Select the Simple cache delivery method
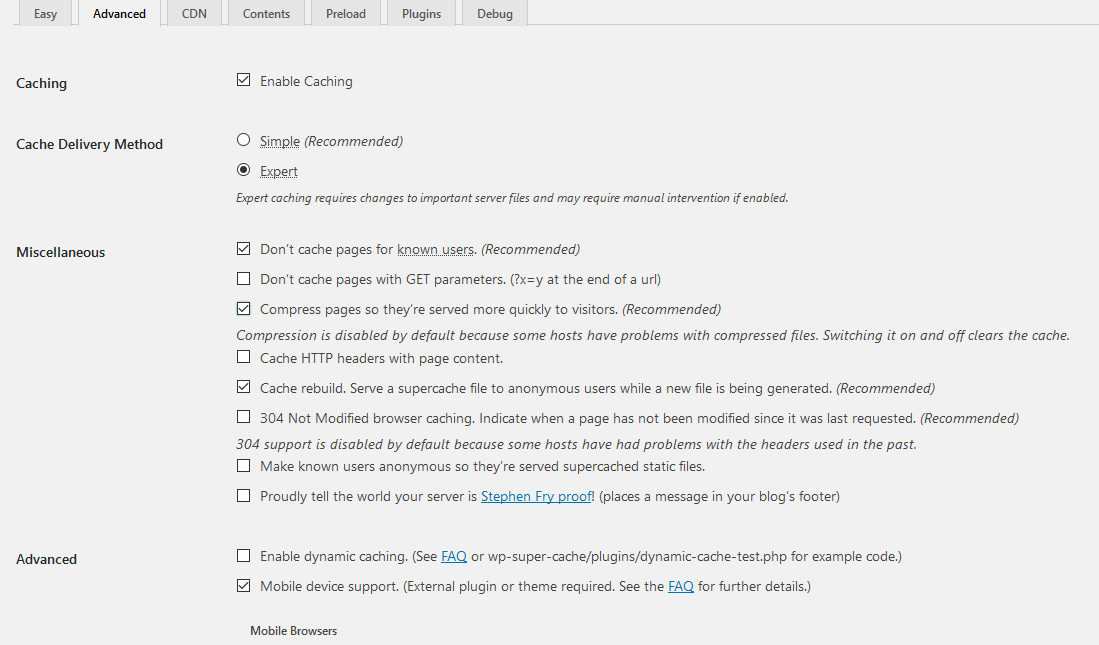This screenshot has width=1099, height=645. tap(244, 140)
